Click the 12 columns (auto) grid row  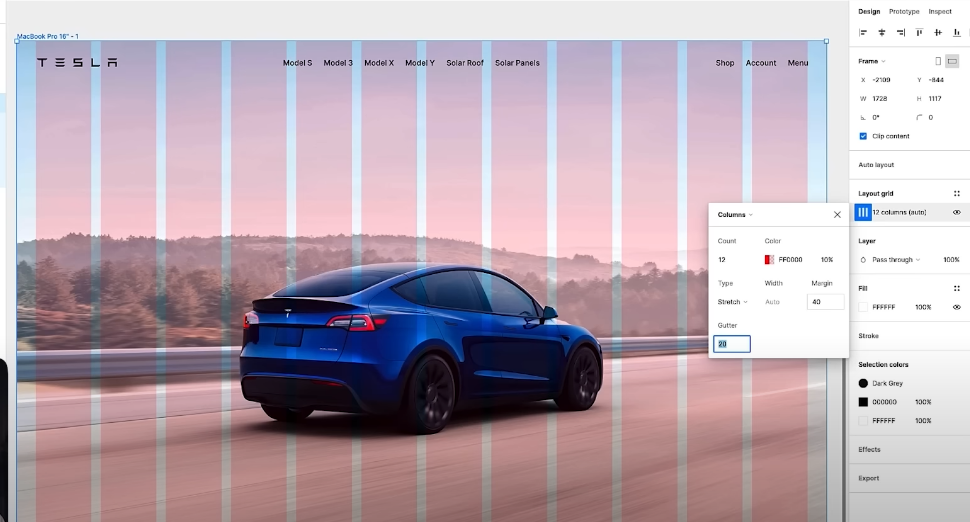[908, 212]
